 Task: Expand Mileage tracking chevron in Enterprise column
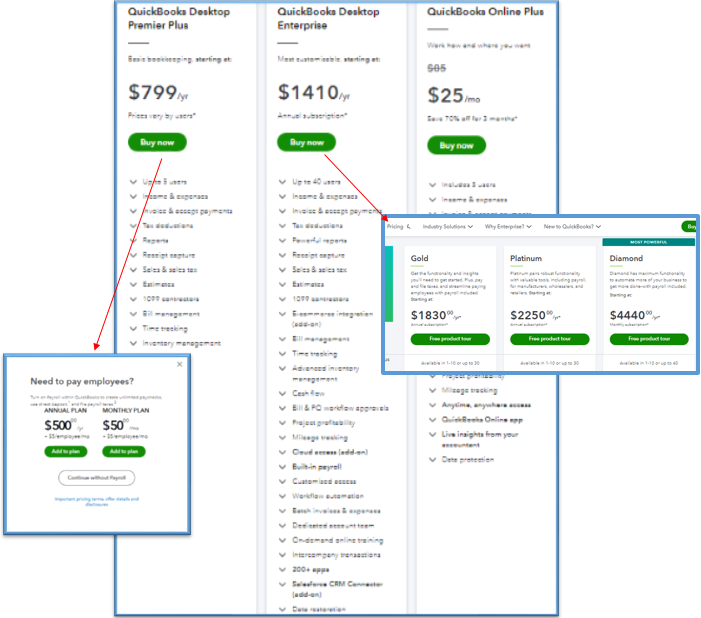click(x=283, y=437)
